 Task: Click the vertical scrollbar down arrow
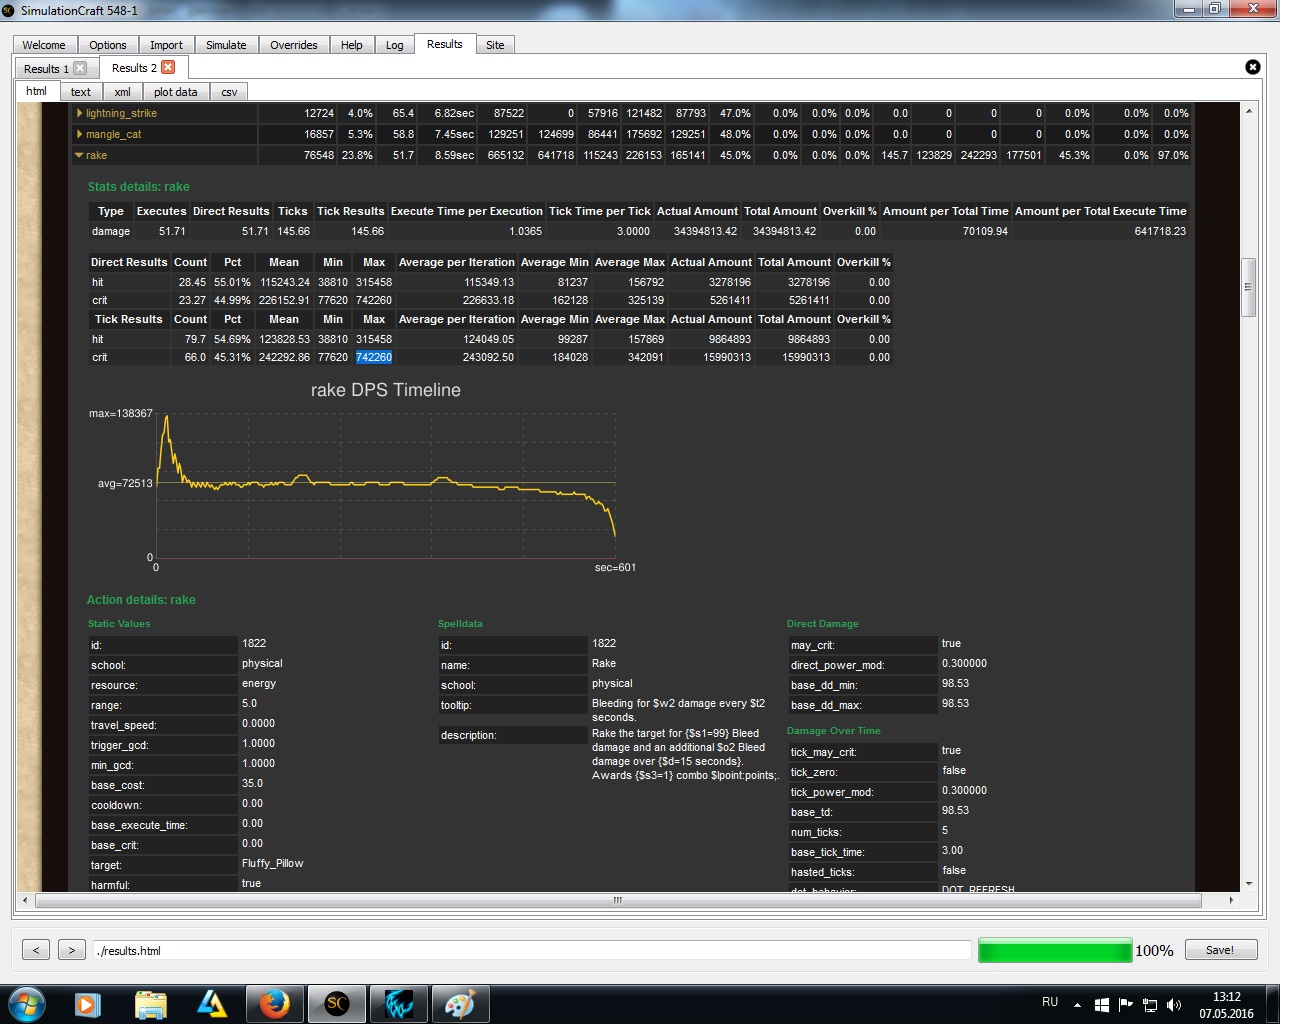pos(1248,884)
